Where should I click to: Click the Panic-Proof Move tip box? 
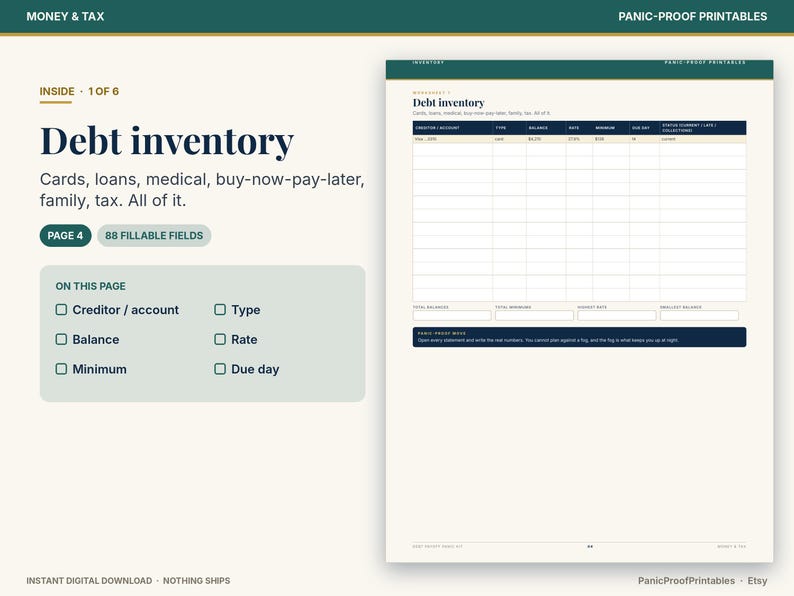(579, 337)
